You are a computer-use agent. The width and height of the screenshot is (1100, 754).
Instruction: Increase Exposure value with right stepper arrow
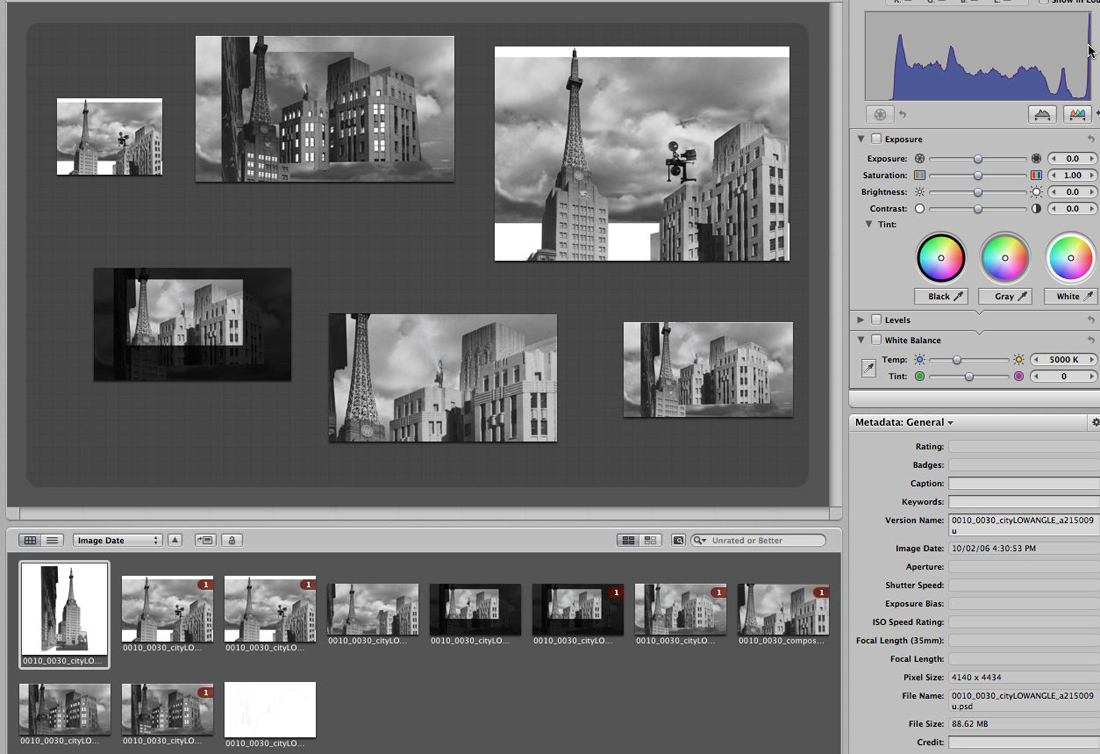pos(1092,159)
